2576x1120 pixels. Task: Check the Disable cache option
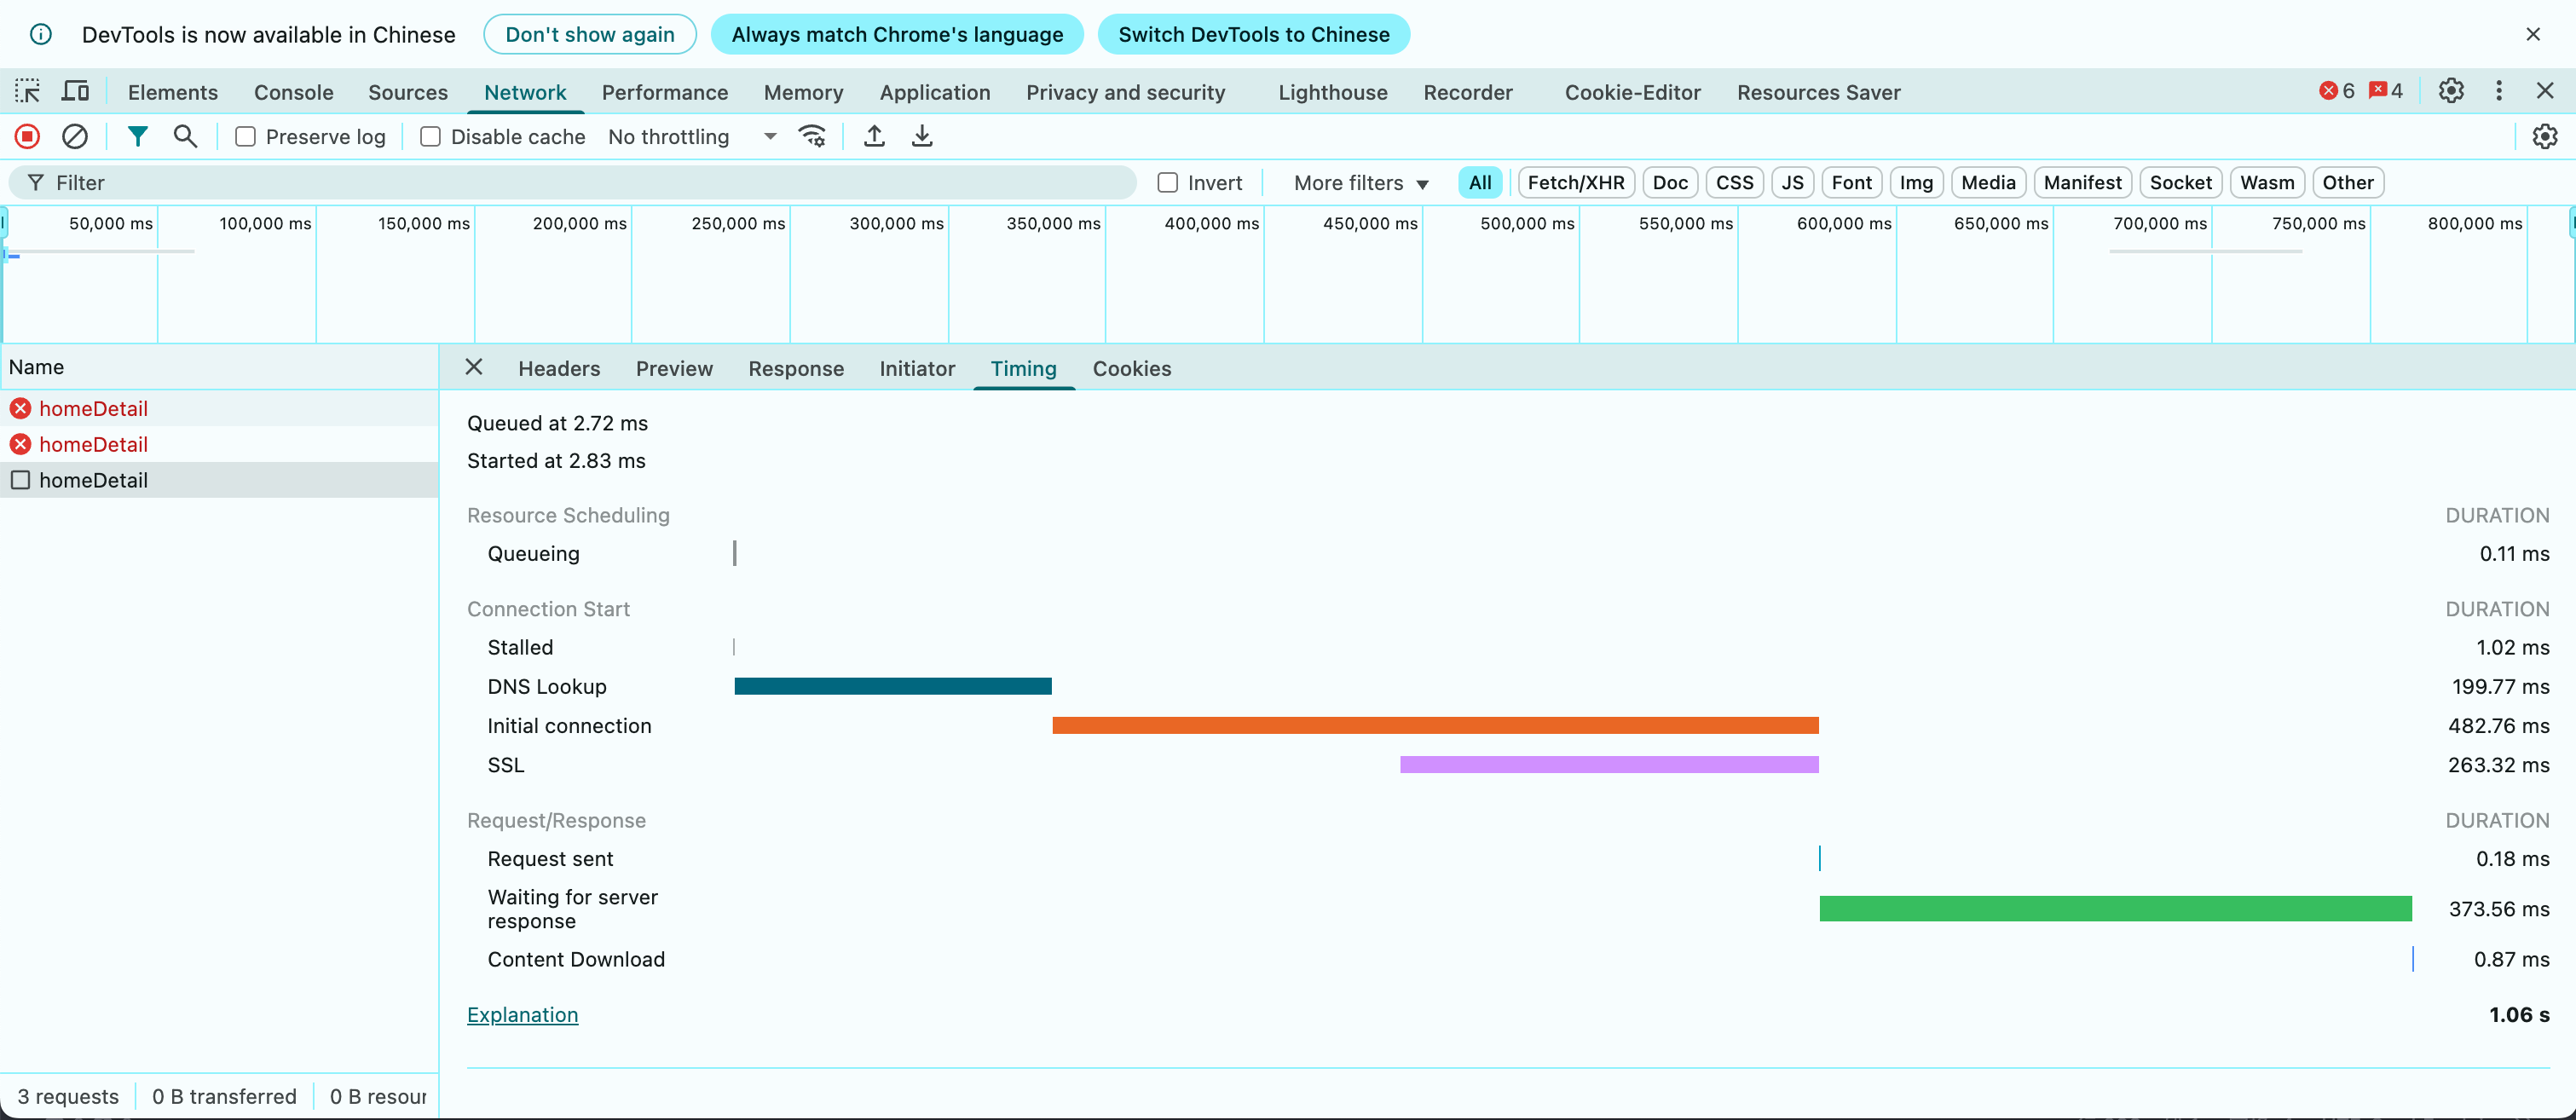coord(431,137)
